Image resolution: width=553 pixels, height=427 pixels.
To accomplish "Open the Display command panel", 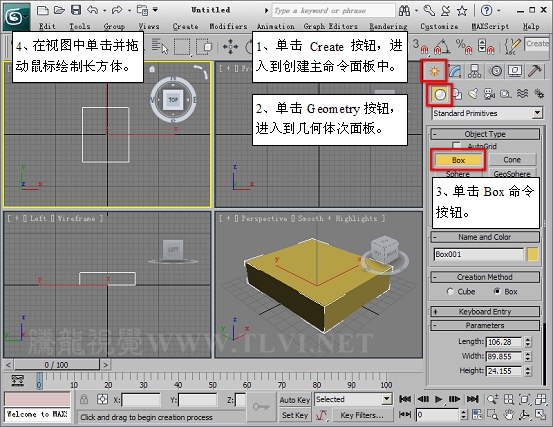I will (515, 71).
